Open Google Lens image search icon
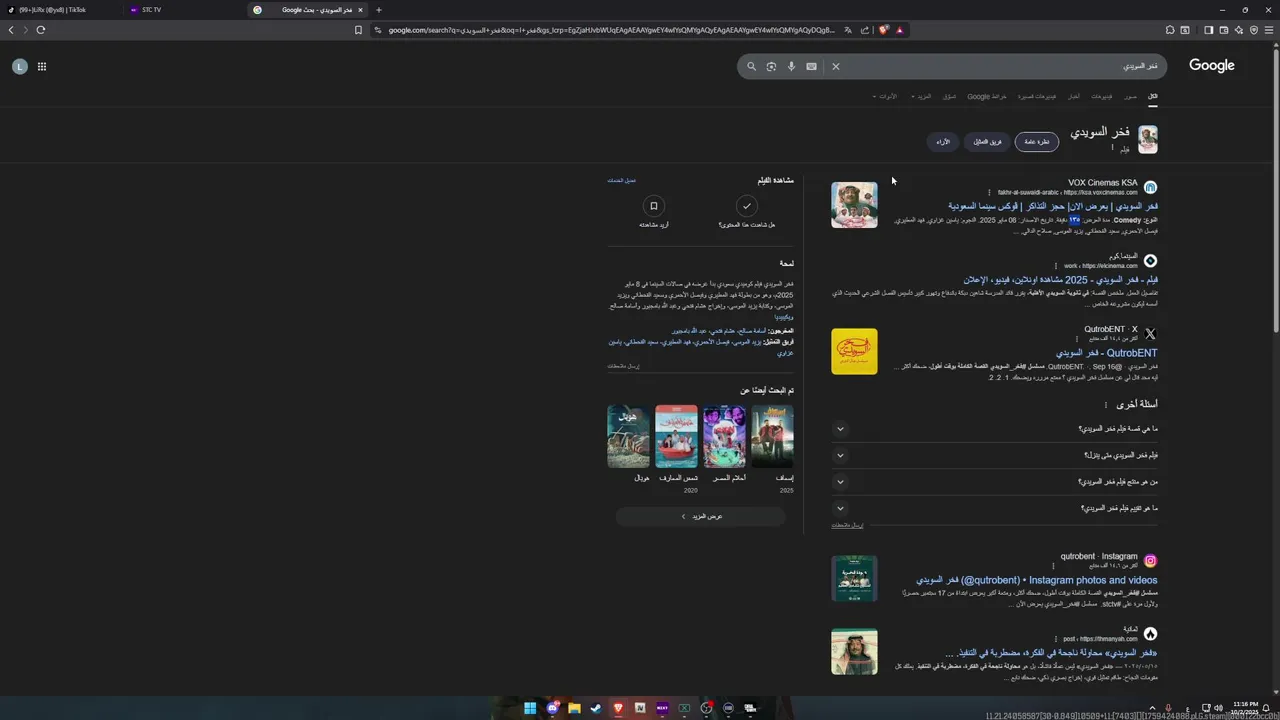 coord(771,67)
